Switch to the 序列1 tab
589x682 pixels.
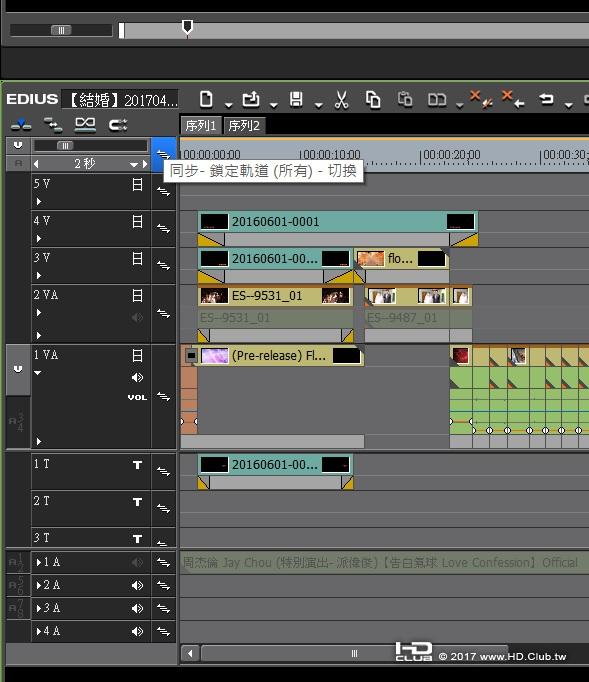(x=201, y=126)
